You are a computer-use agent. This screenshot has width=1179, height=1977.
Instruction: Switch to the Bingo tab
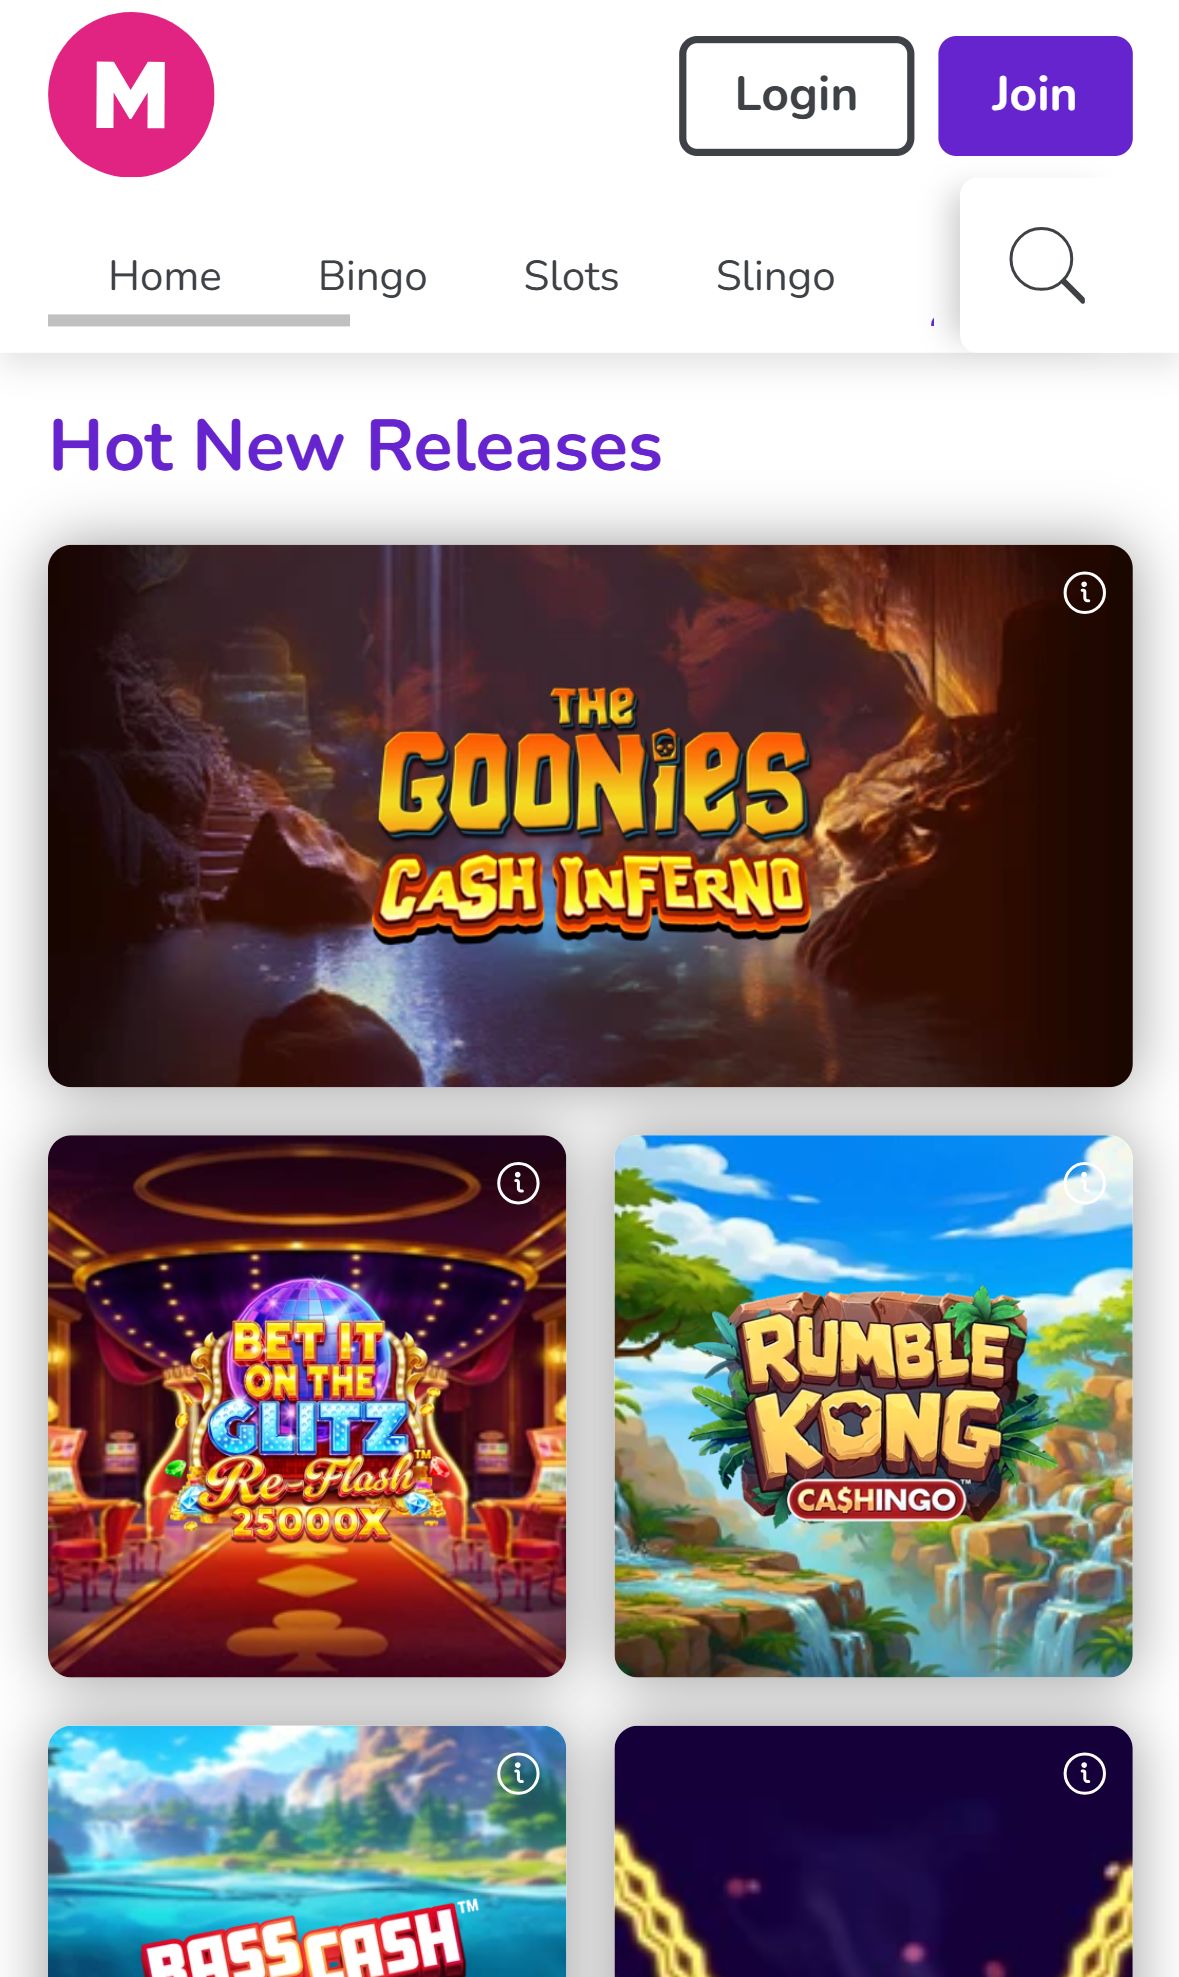(x=372, y=276)
